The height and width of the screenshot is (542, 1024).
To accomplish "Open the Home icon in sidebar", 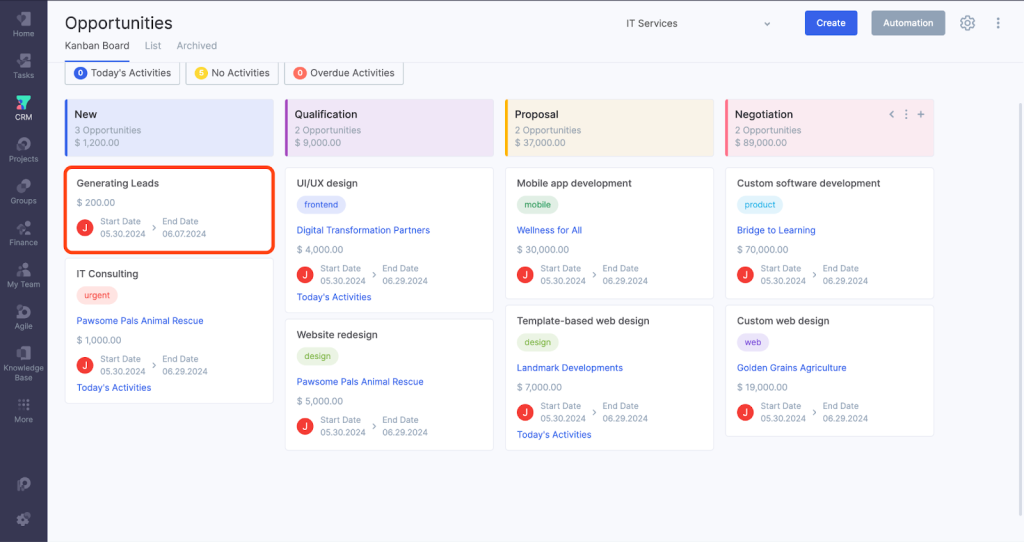I will tap(23, 24).
